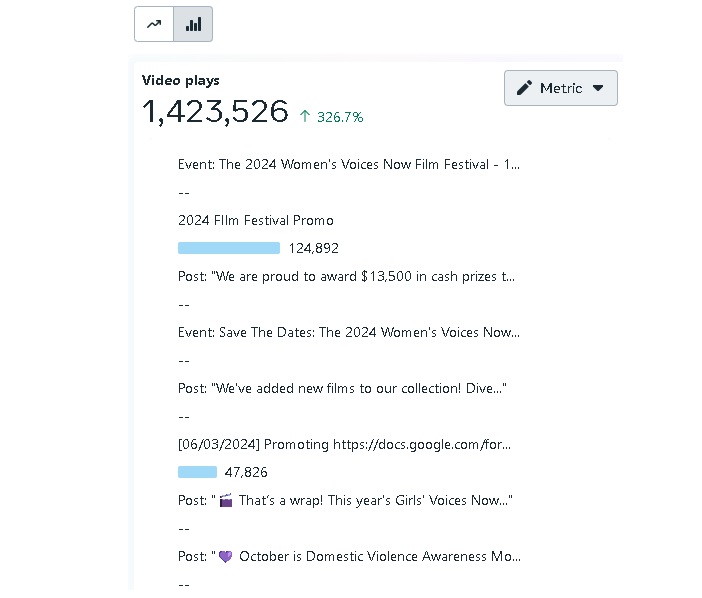702x598 pixels.
Task: Open the 2024 Women's Voices Now Film Festival event
Action: click(x=348, y=164)
